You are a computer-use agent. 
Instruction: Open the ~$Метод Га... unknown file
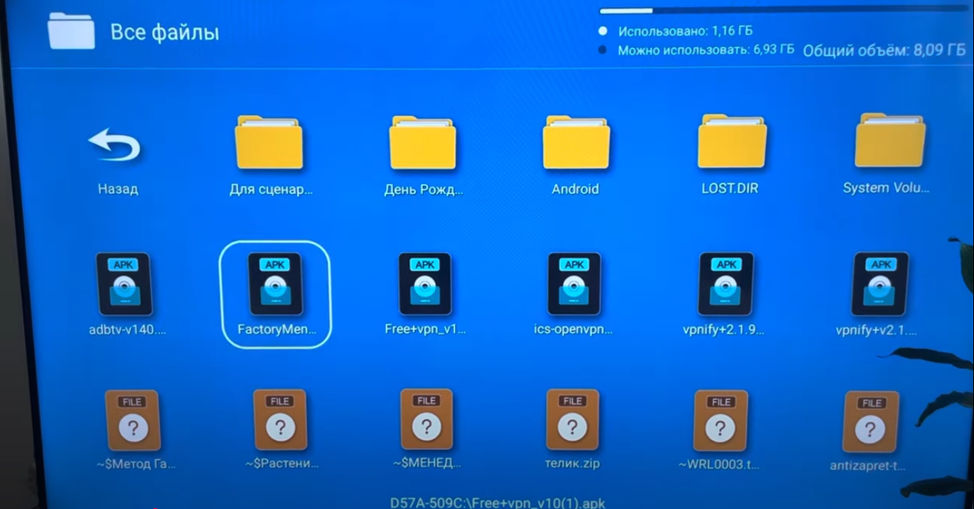coord(132,420)
